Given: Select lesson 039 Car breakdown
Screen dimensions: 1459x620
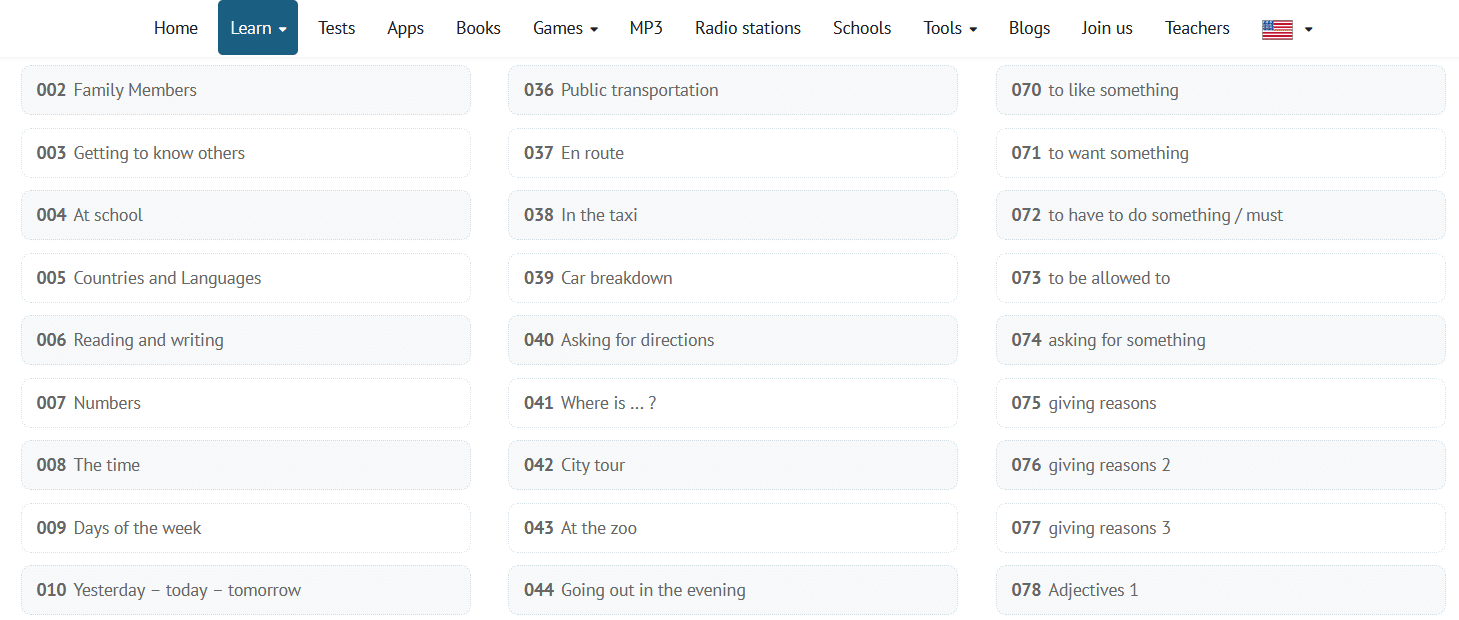Looking at the screenshot, I should click(732, 278).
